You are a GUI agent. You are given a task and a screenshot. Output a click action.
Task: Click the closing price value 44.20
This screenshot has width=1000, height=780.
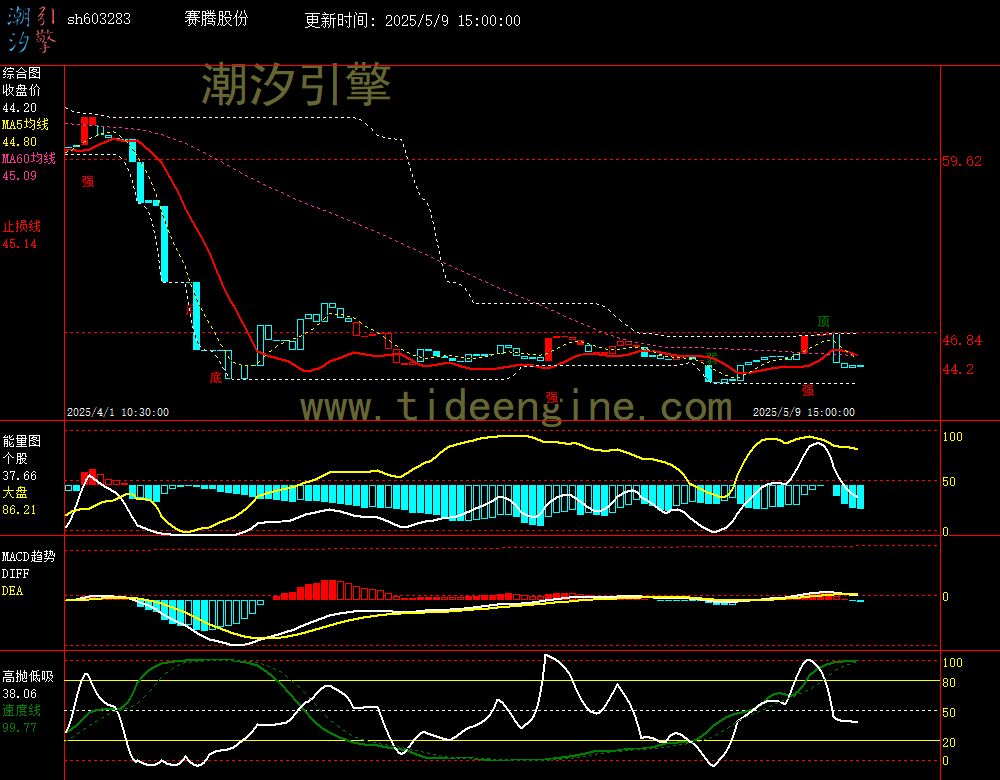pos(20,107)
